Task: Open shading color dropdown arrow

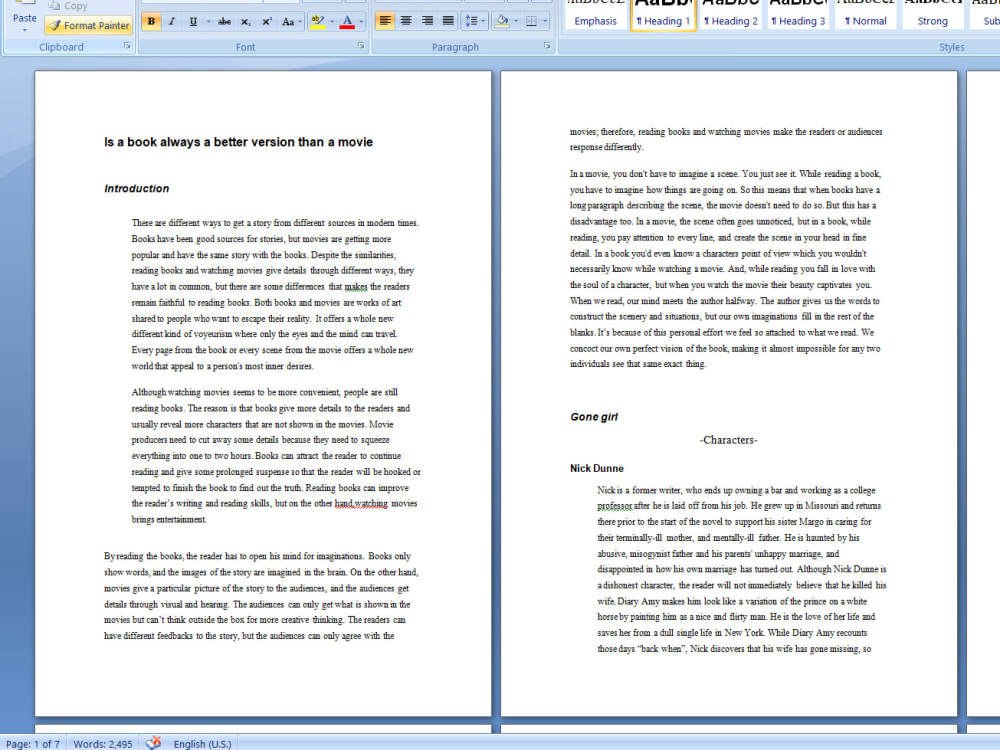Action: coord(516,21)
